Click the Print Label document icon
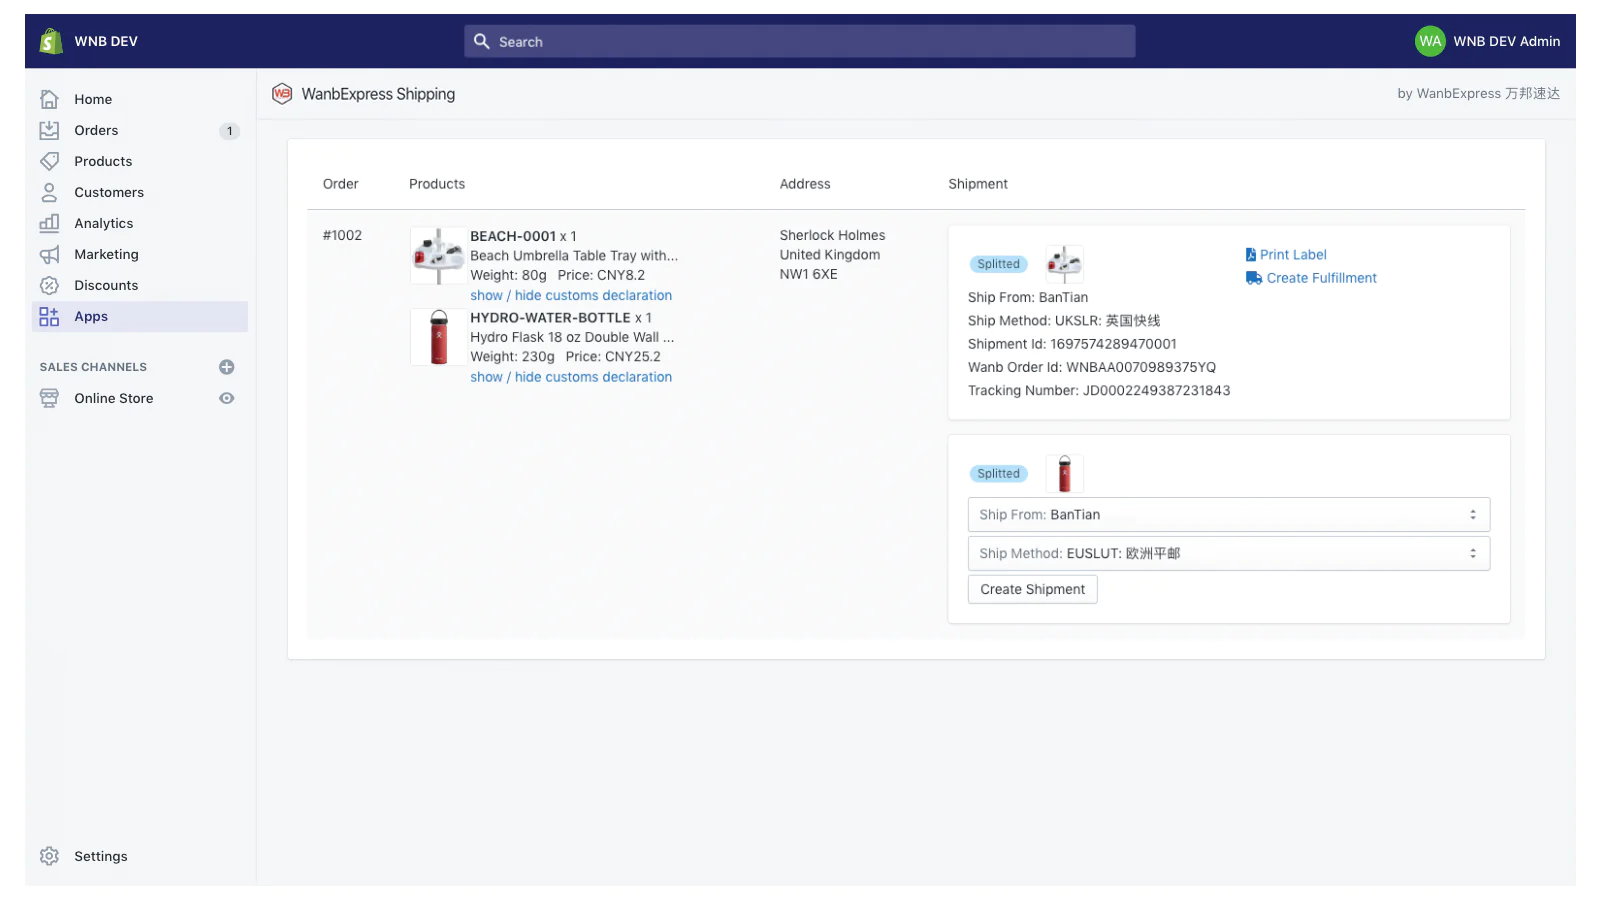This screenshot has height=900, width=1600. (x=1250, y=254)
